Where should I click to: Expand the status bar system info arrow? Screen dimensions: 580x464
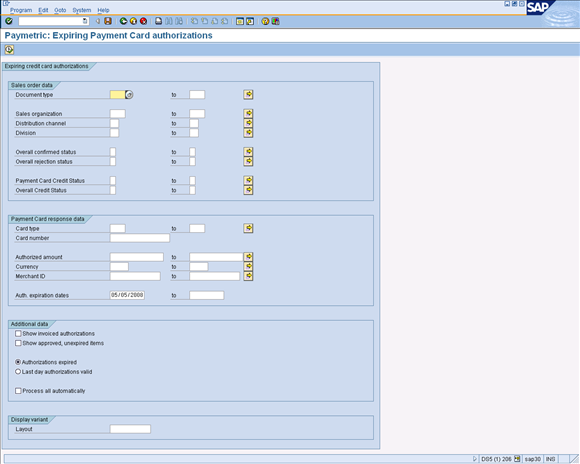(475, 459)
